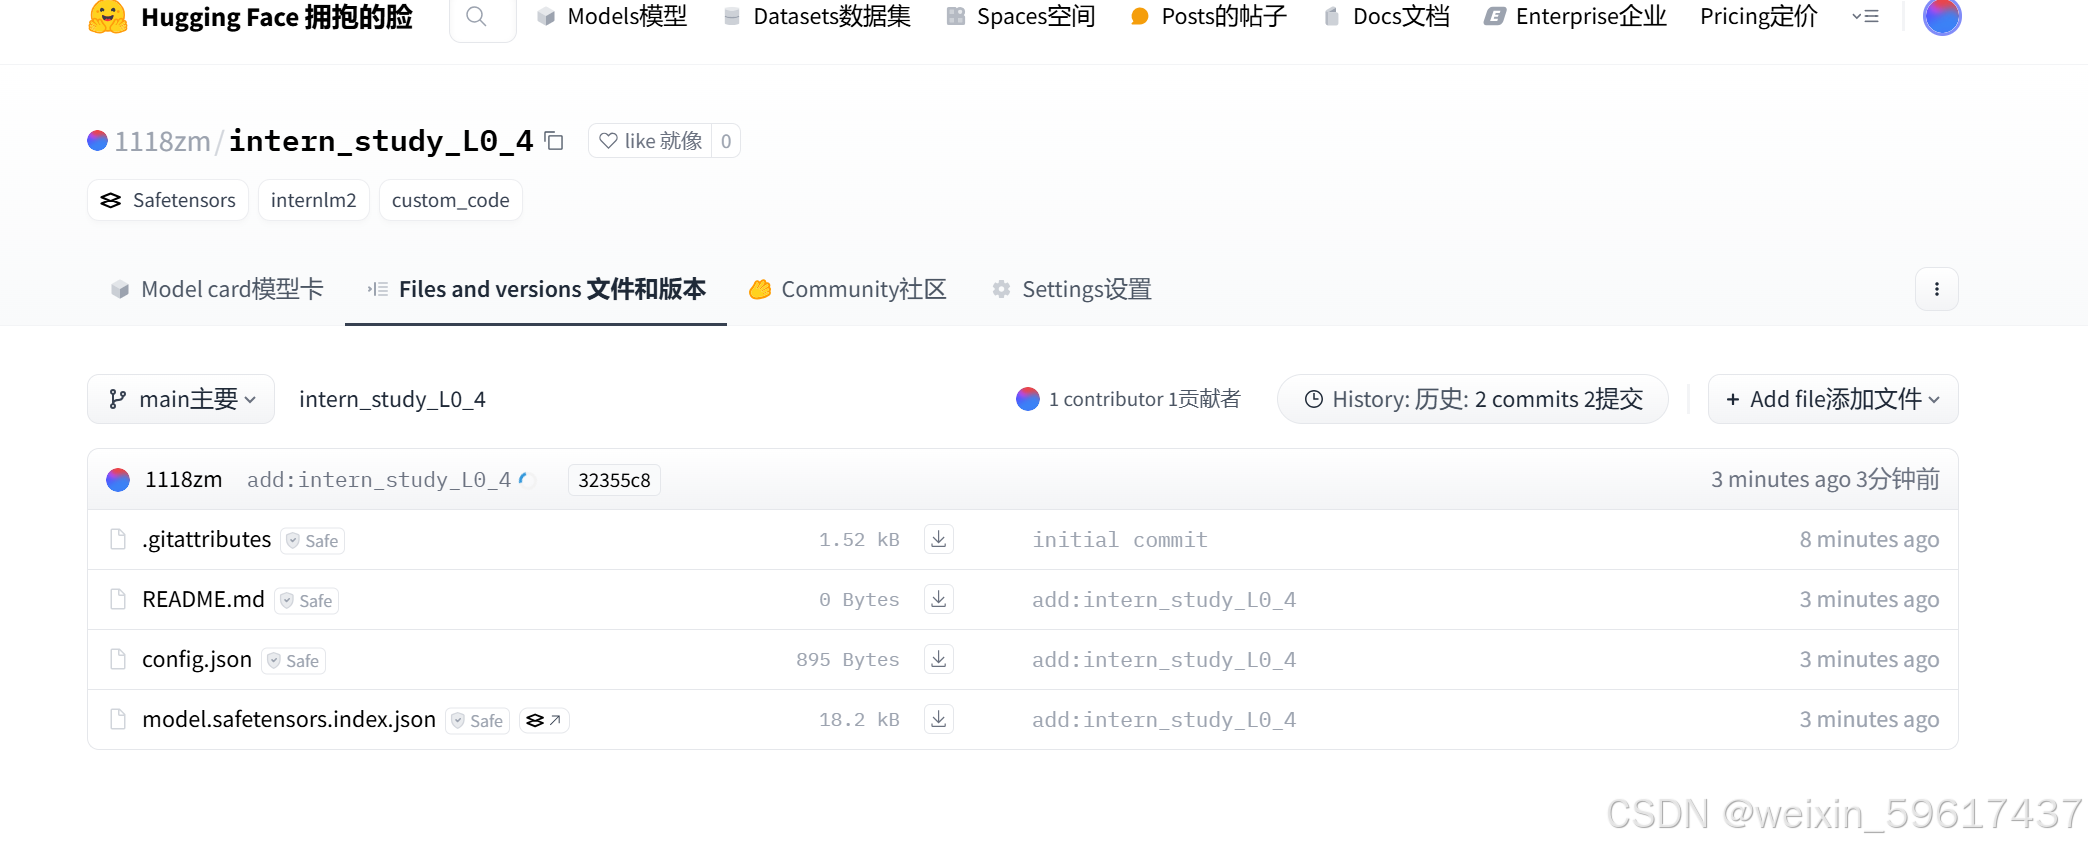
Task: Expand the extra navigation menu icon
Action: click(1865, 17)
